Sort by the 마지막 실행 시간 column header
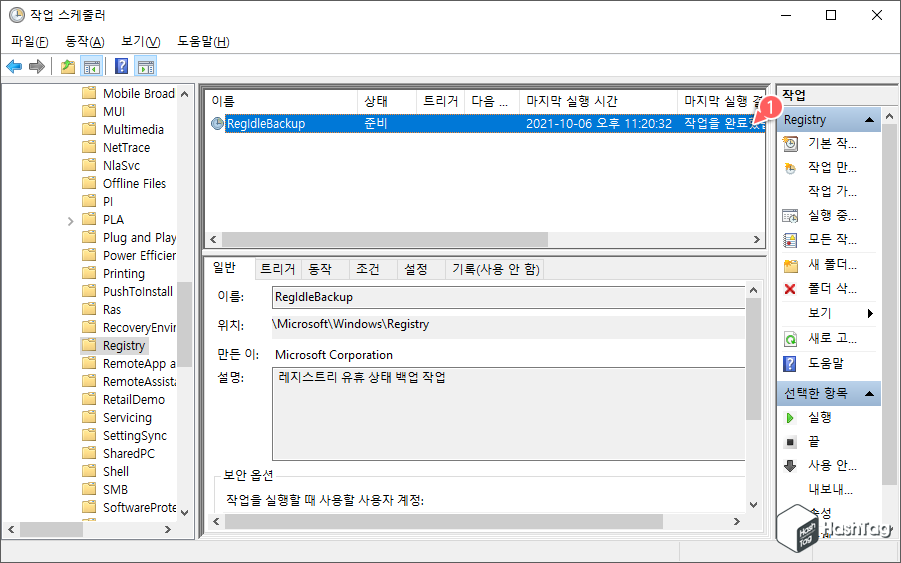The width and height of the screenshot is (901, 563). [599, 102]
